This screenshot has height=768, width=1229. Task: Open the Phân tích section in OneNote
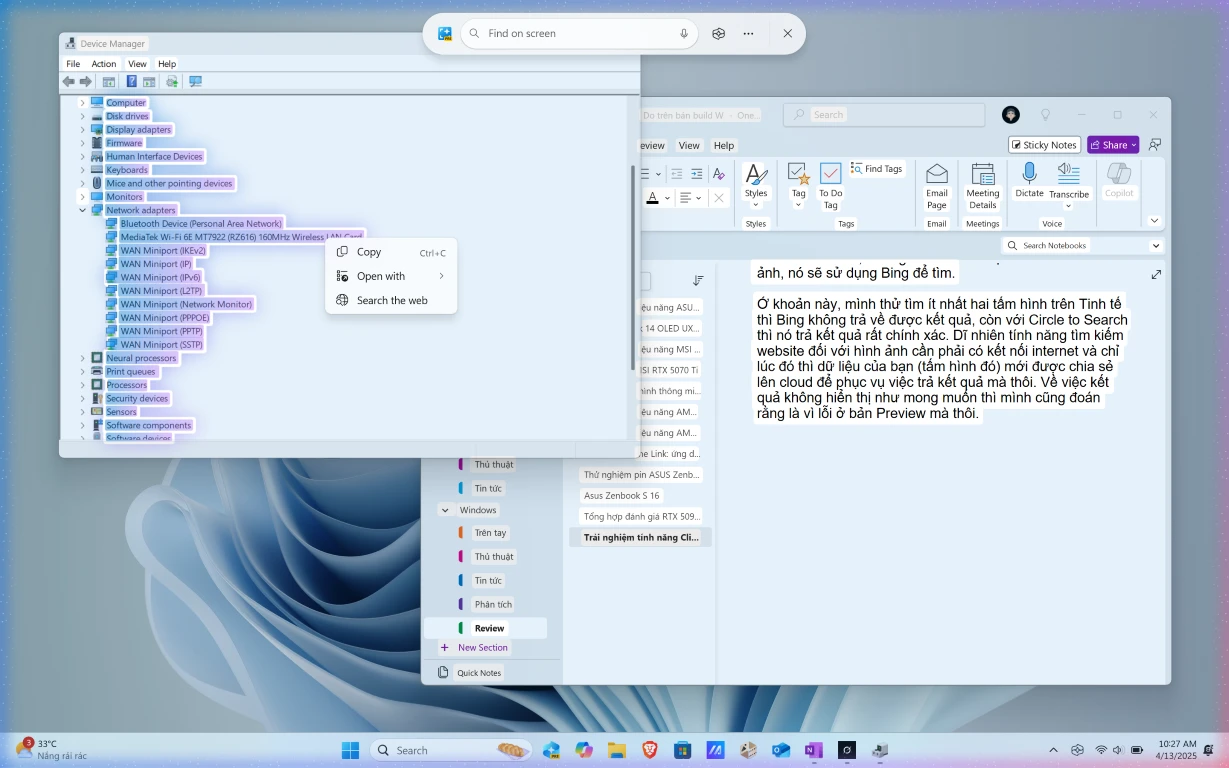coord(493,604)
